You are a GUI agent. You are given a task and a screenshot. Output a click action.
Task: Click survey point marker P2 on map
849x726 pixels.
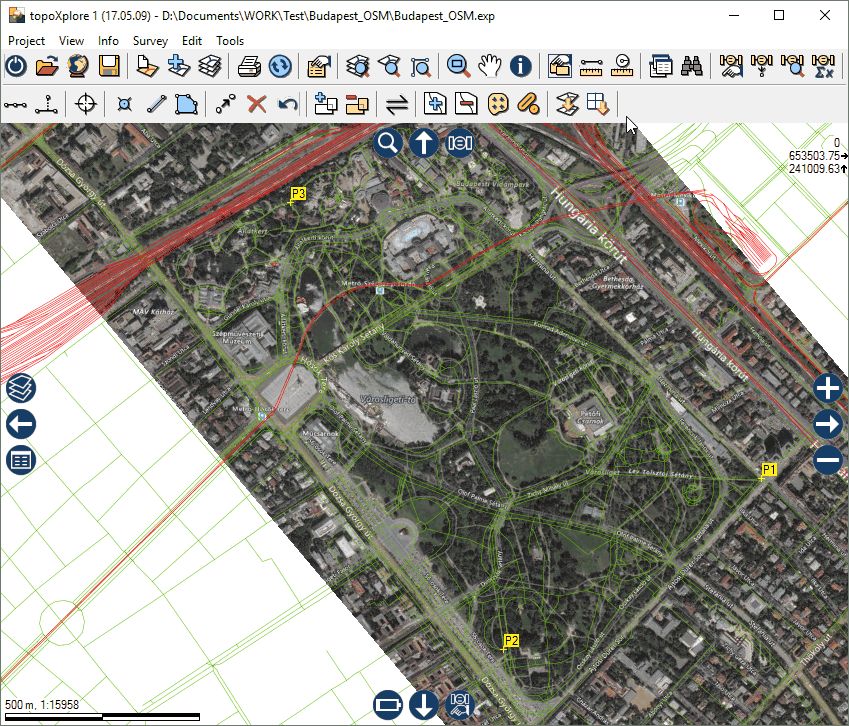[510, 641]
